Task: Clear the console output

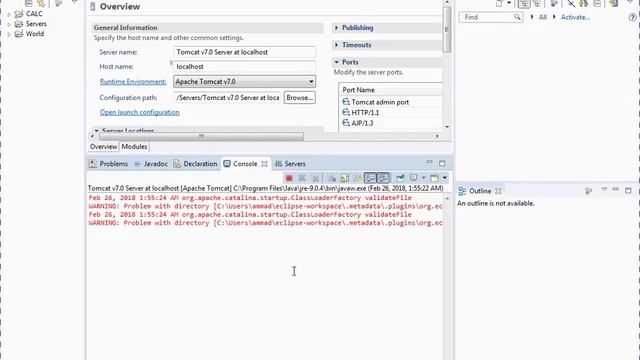Action: click(332, 178)
